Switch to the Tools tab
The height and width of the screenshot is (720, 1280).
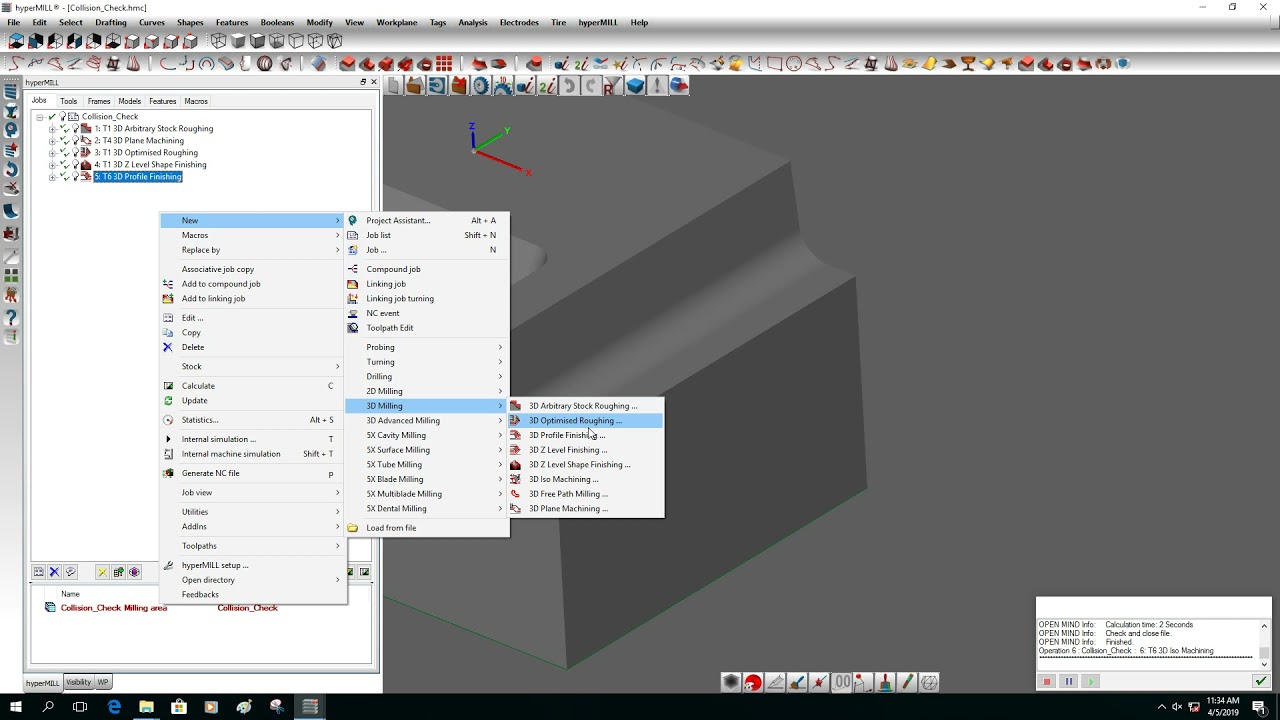tap(68, 101)
